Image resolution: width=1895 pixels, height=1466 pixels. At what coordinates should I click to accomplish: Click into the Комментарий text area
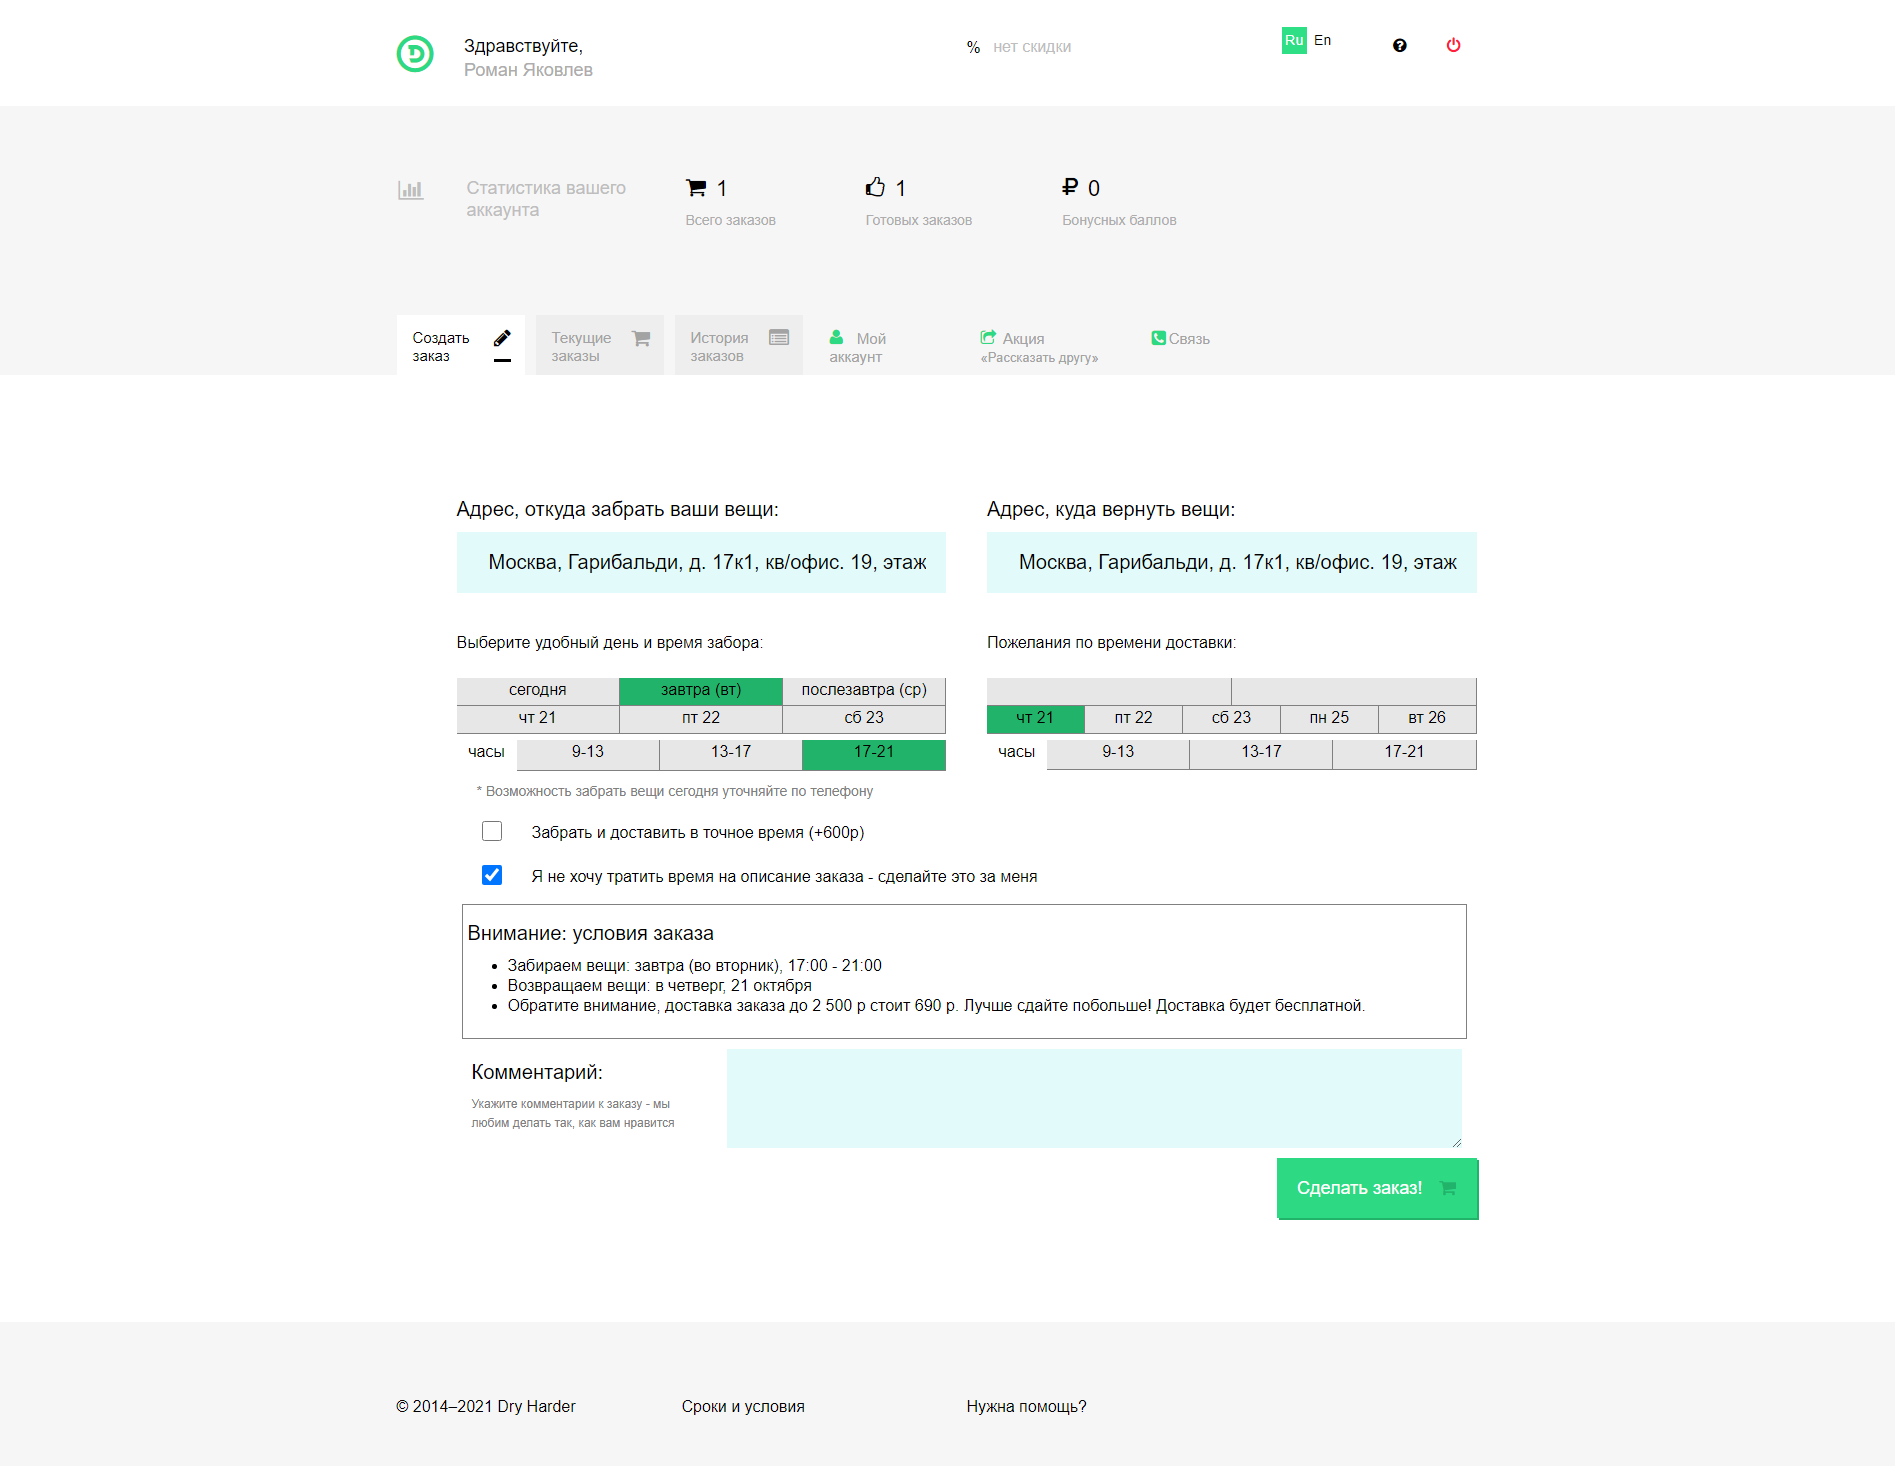click(1093, 1097)
